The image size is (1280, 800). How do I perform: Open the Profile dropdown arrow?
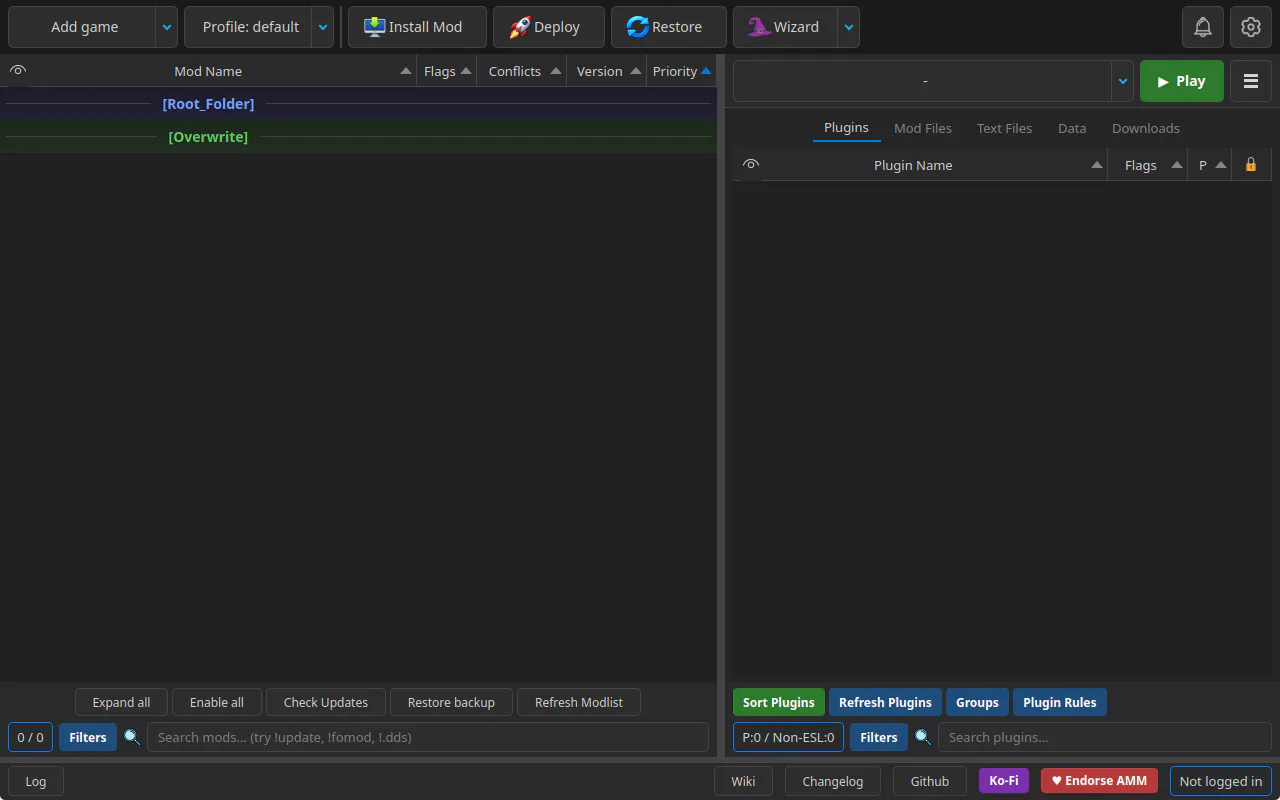tap(323, 27)
